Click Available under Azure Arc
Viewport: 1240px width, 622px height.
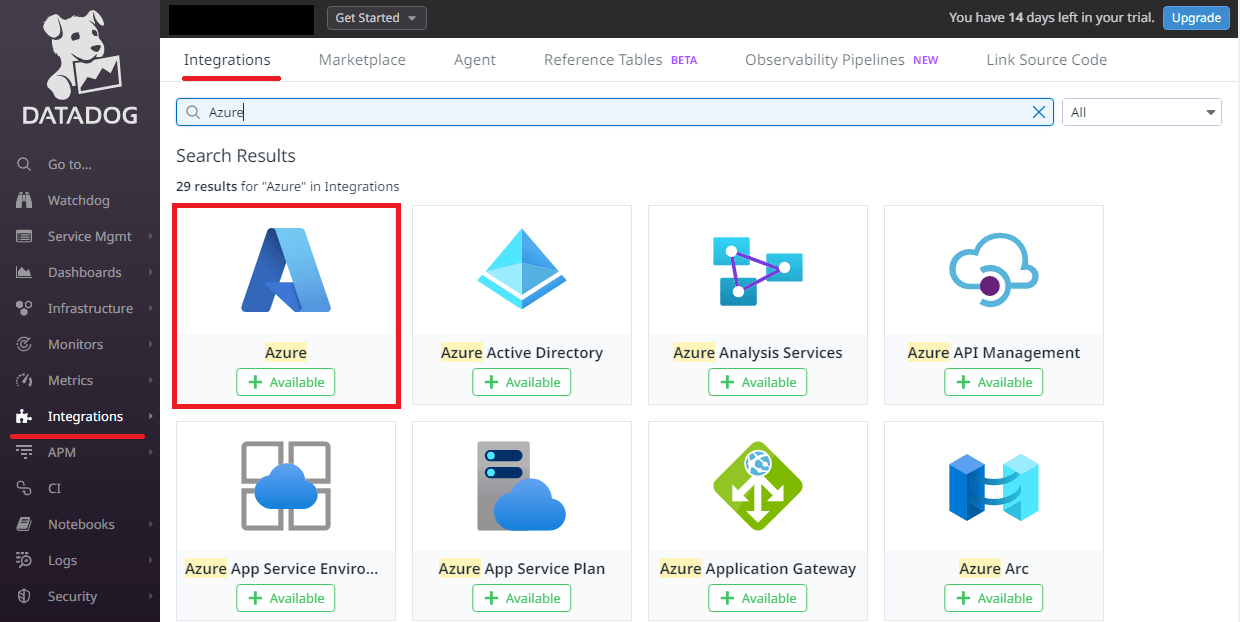pos(994,598)
